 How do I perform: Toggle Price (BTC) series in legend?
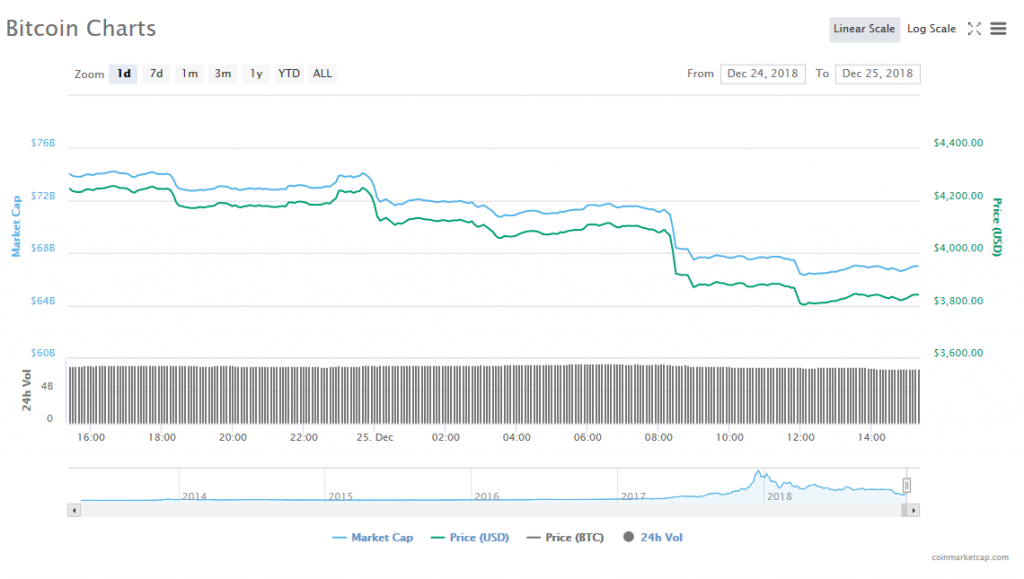pos(567,538)
